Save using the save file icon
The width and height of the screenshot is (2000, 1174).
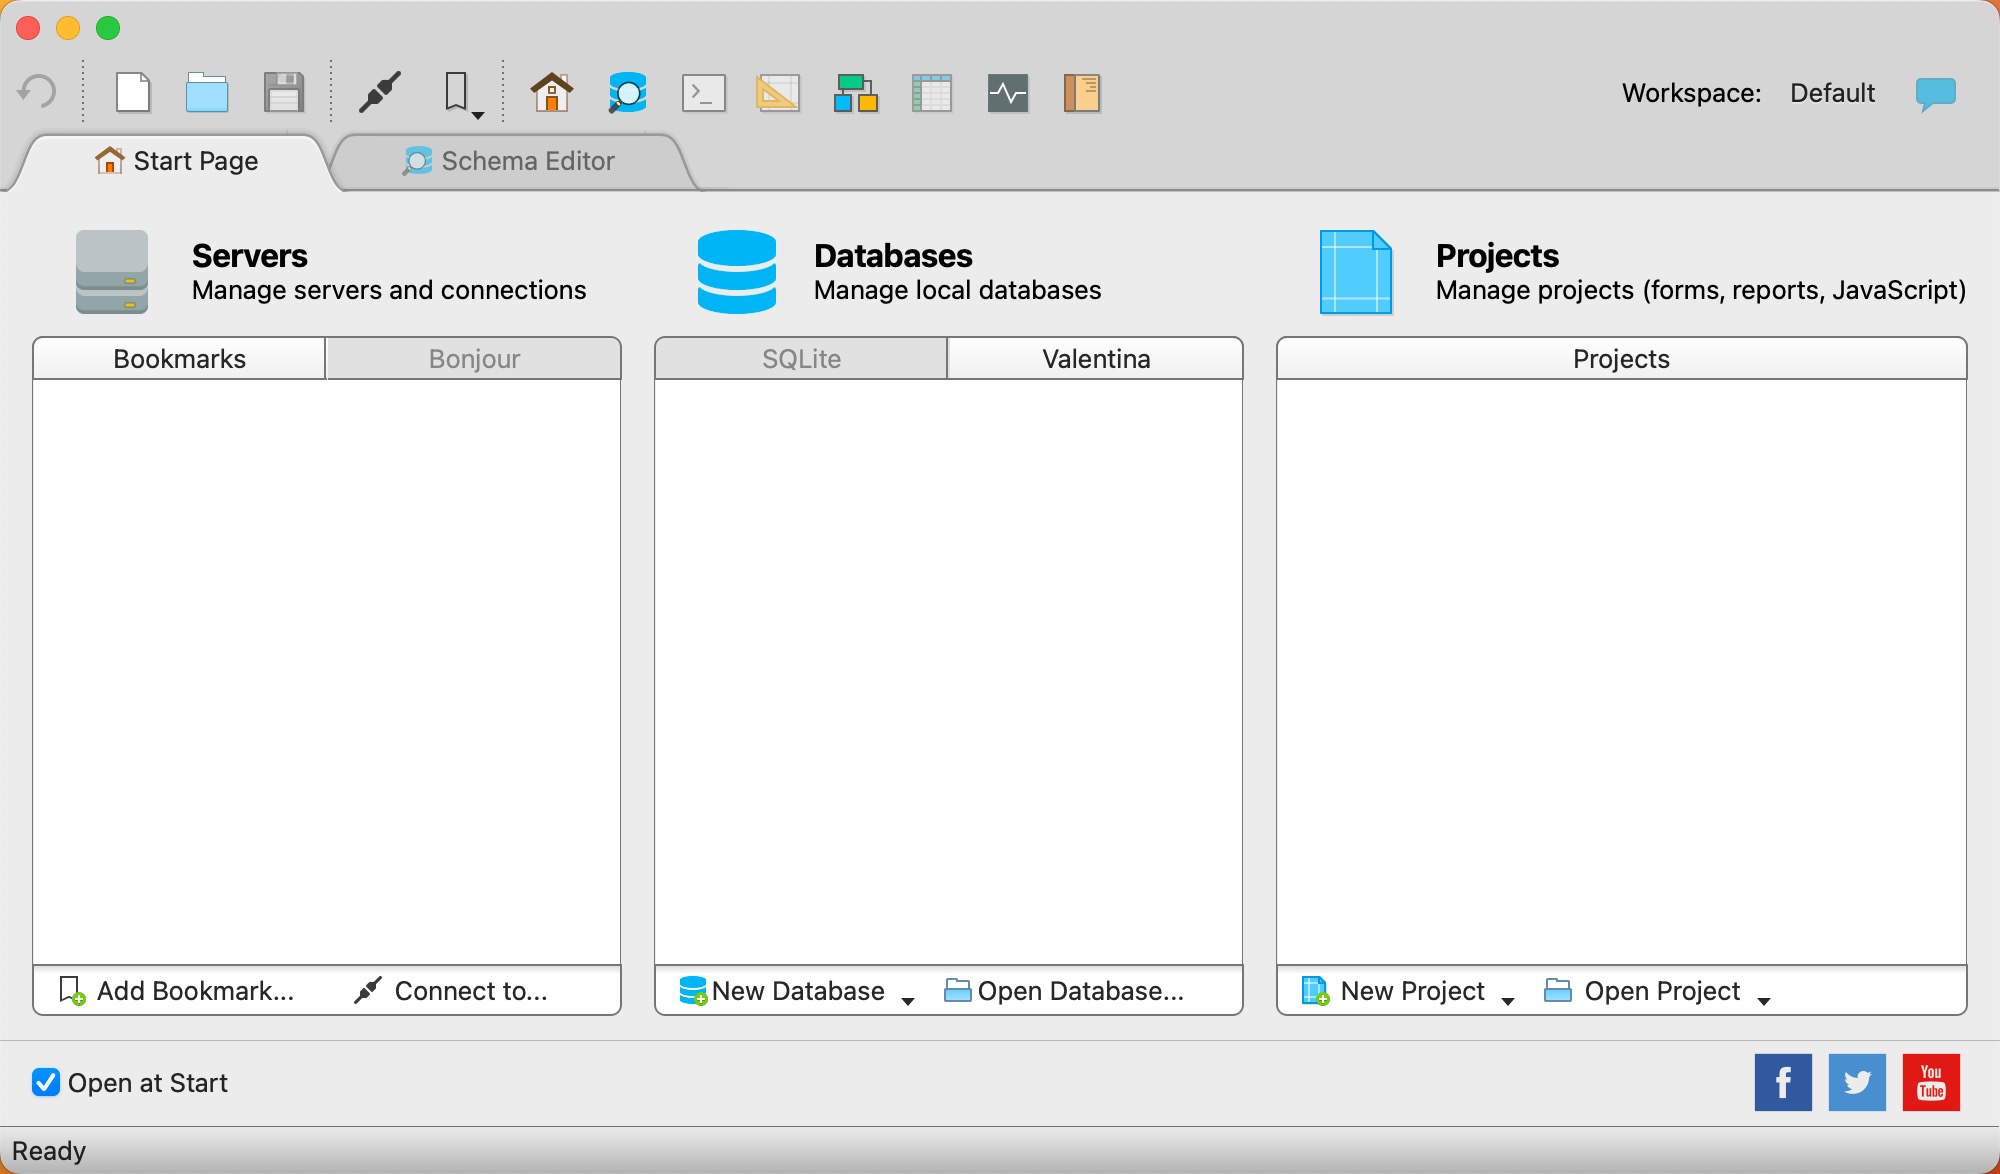pyautogui.click(x=285, y=92)
